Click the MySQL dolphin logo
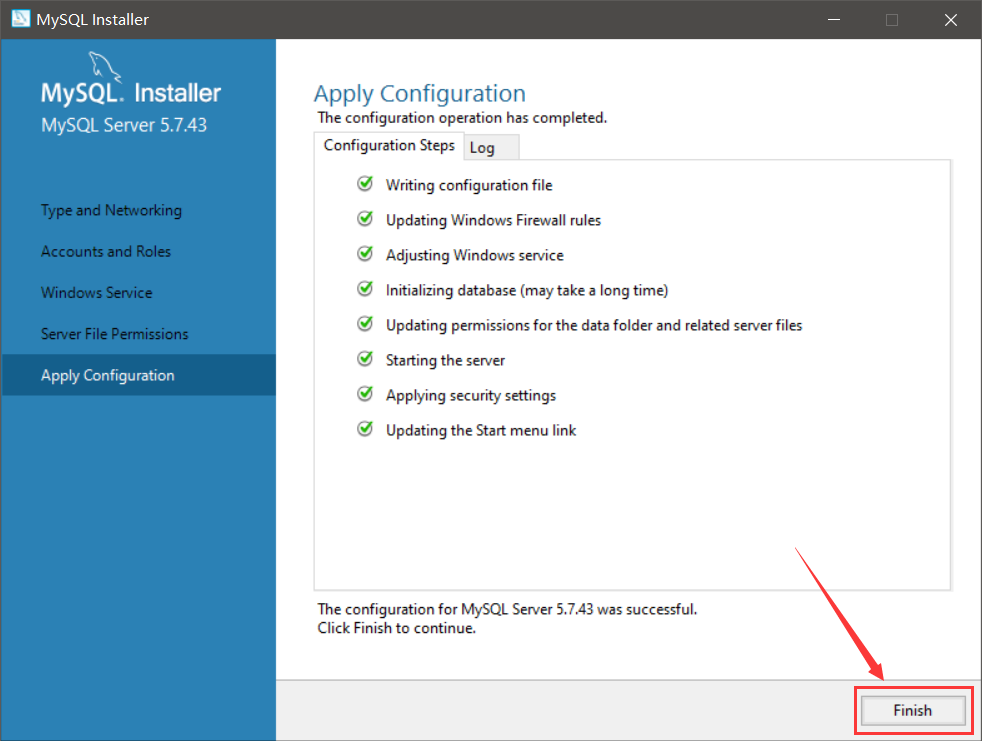982x741 pixels. 104,67
